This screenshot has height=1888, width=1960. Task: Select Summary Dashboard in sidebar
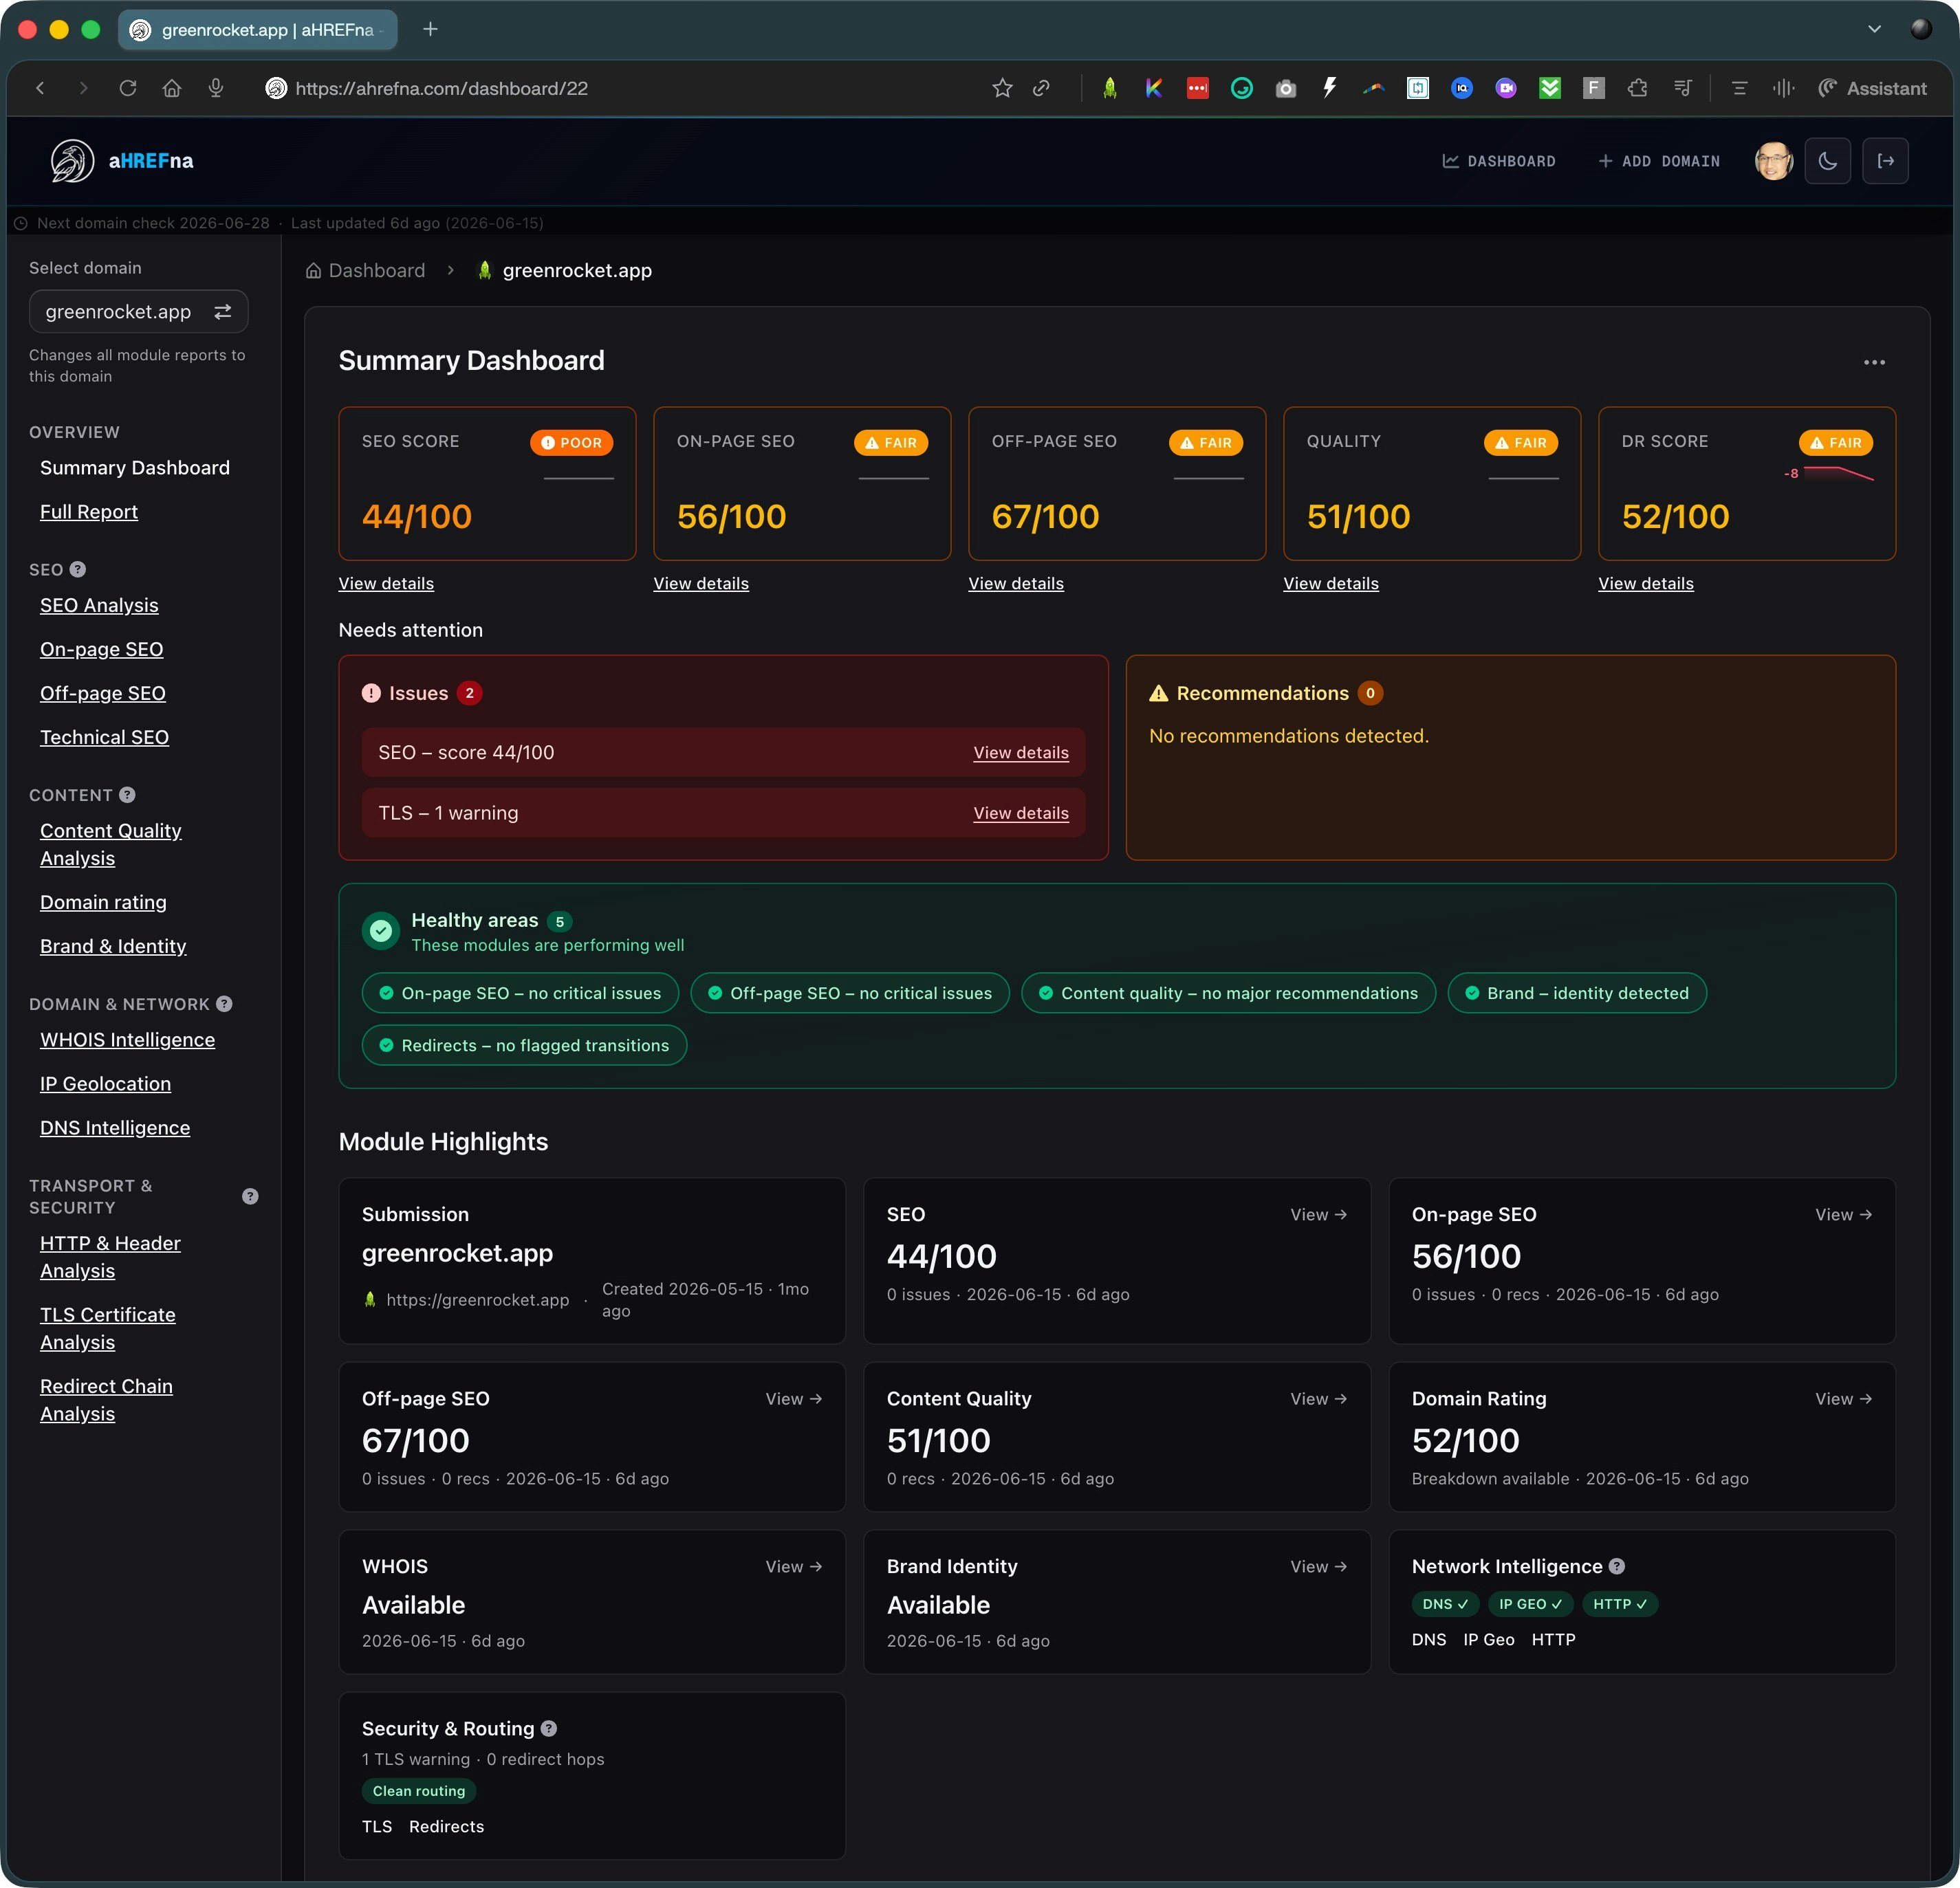[135, 468]
